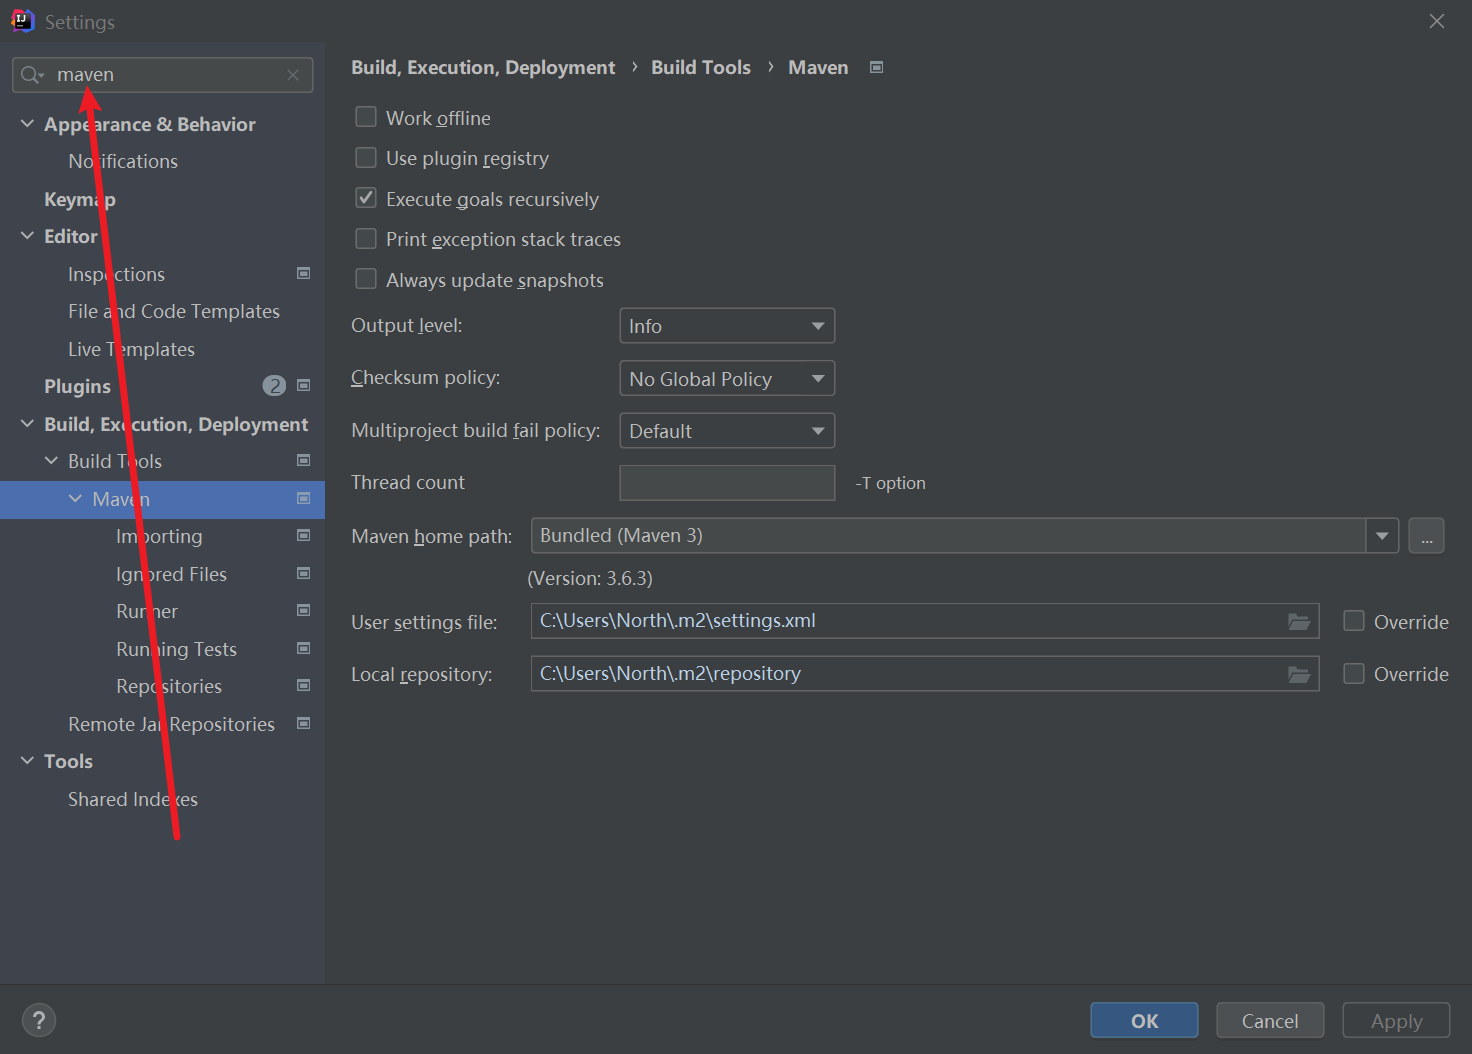Viewport: 1472px width, 1054px height.
Task: Click the User settings file path field
Action: 925,621
